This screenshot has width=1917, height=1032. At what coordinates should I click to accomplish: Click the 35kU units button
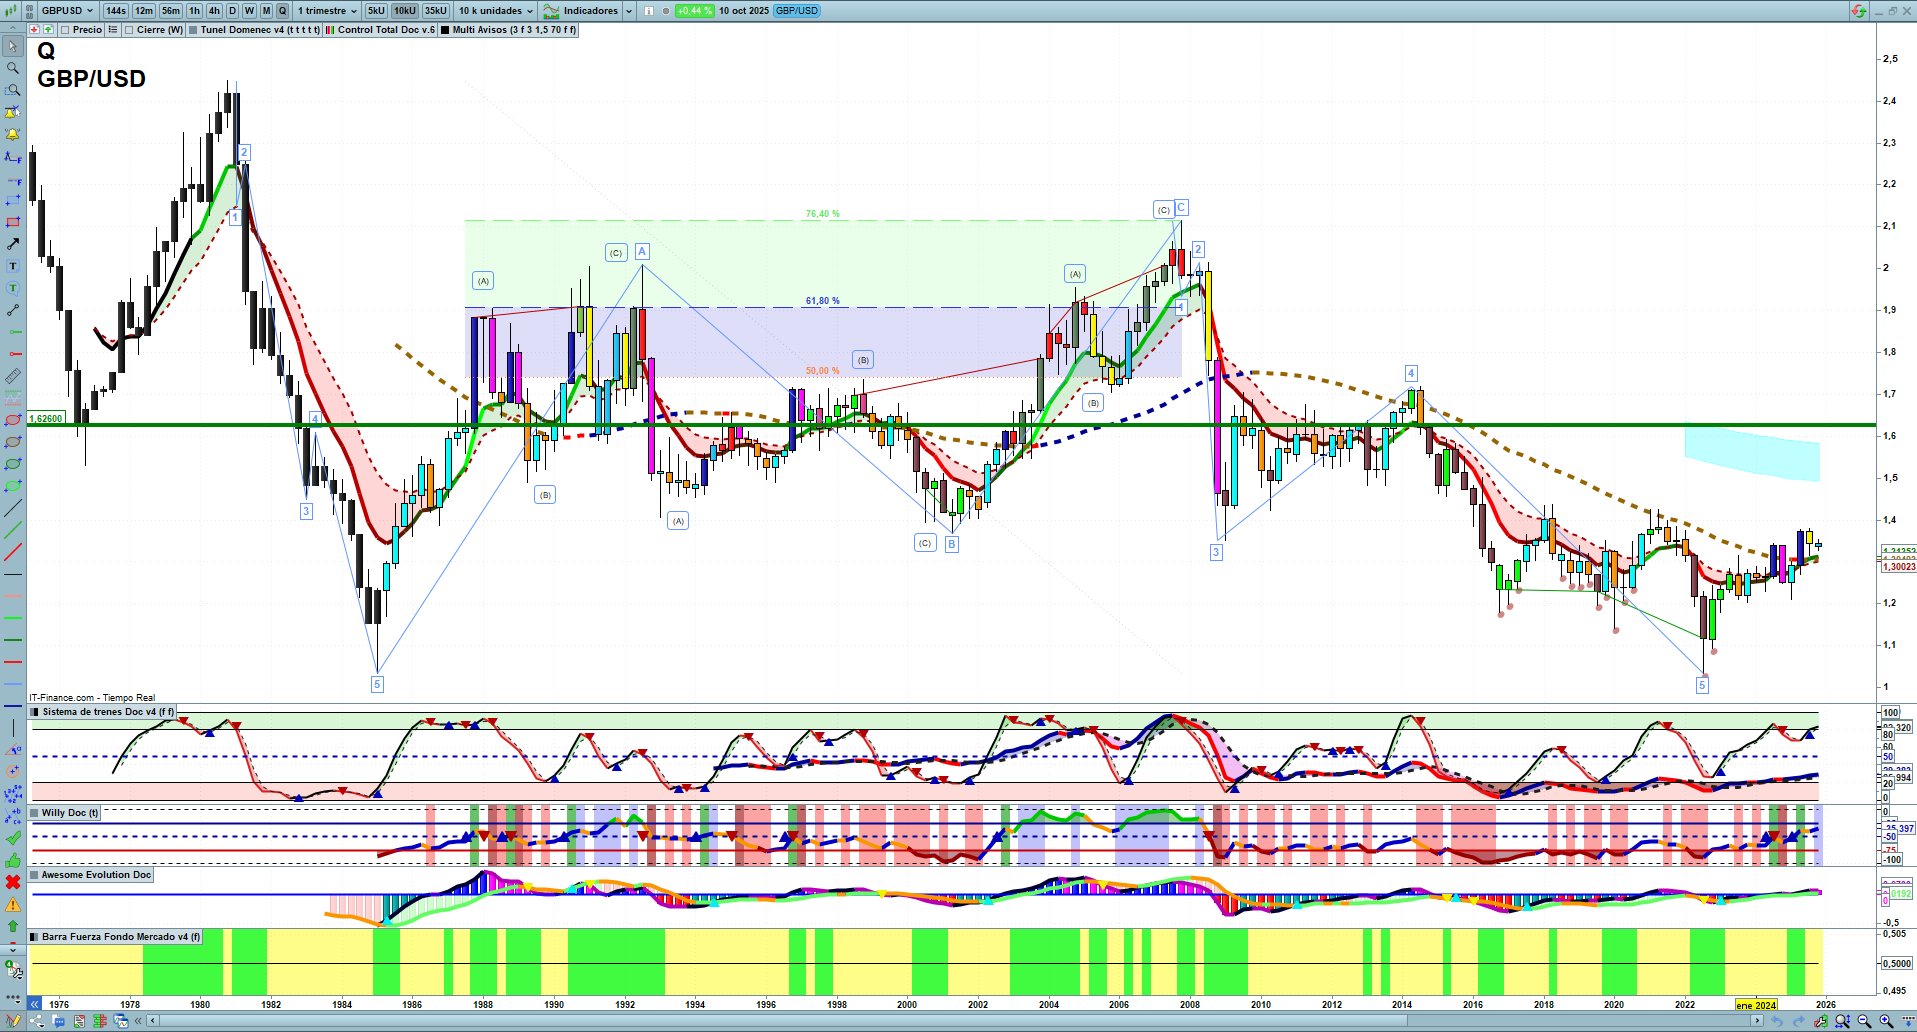click(x=436, y=11)
